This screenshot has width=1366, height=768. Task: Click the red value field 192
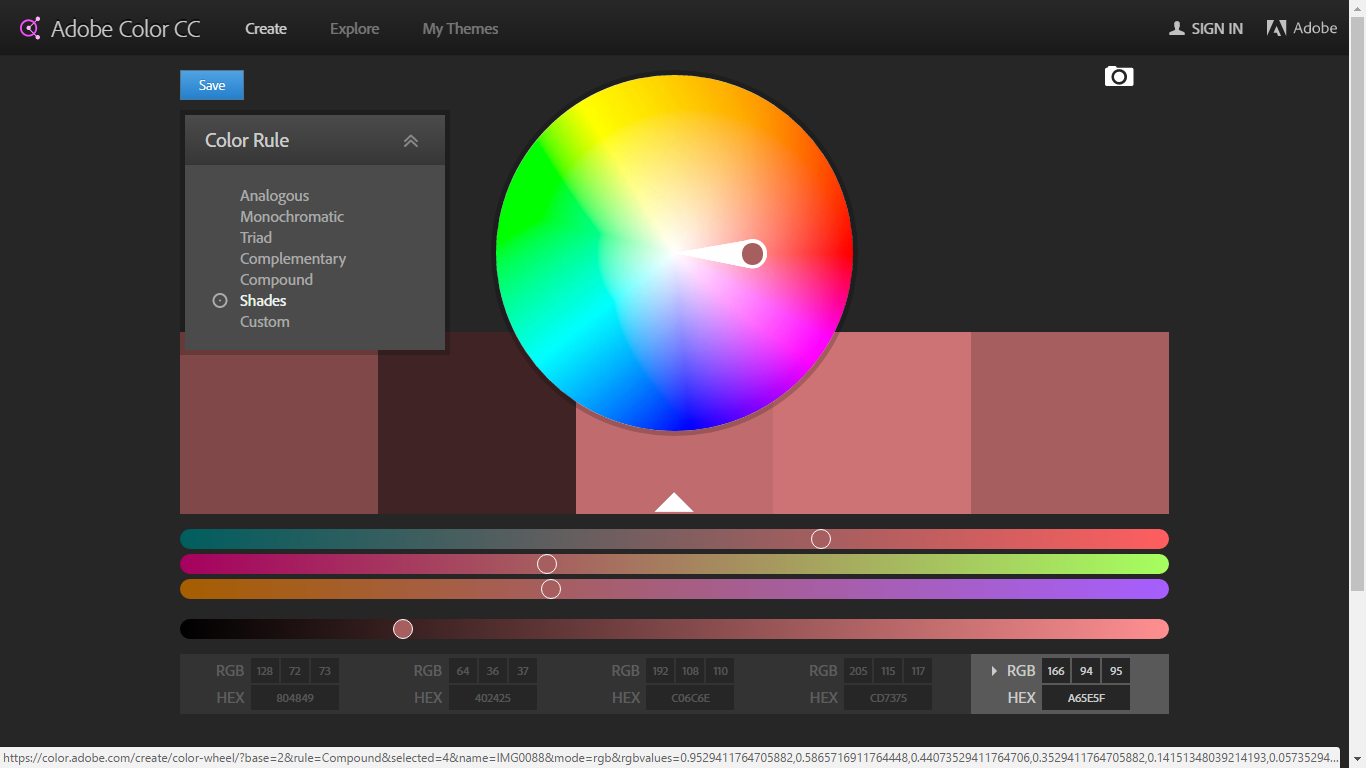pyautogui.click(x=660, y=671)
